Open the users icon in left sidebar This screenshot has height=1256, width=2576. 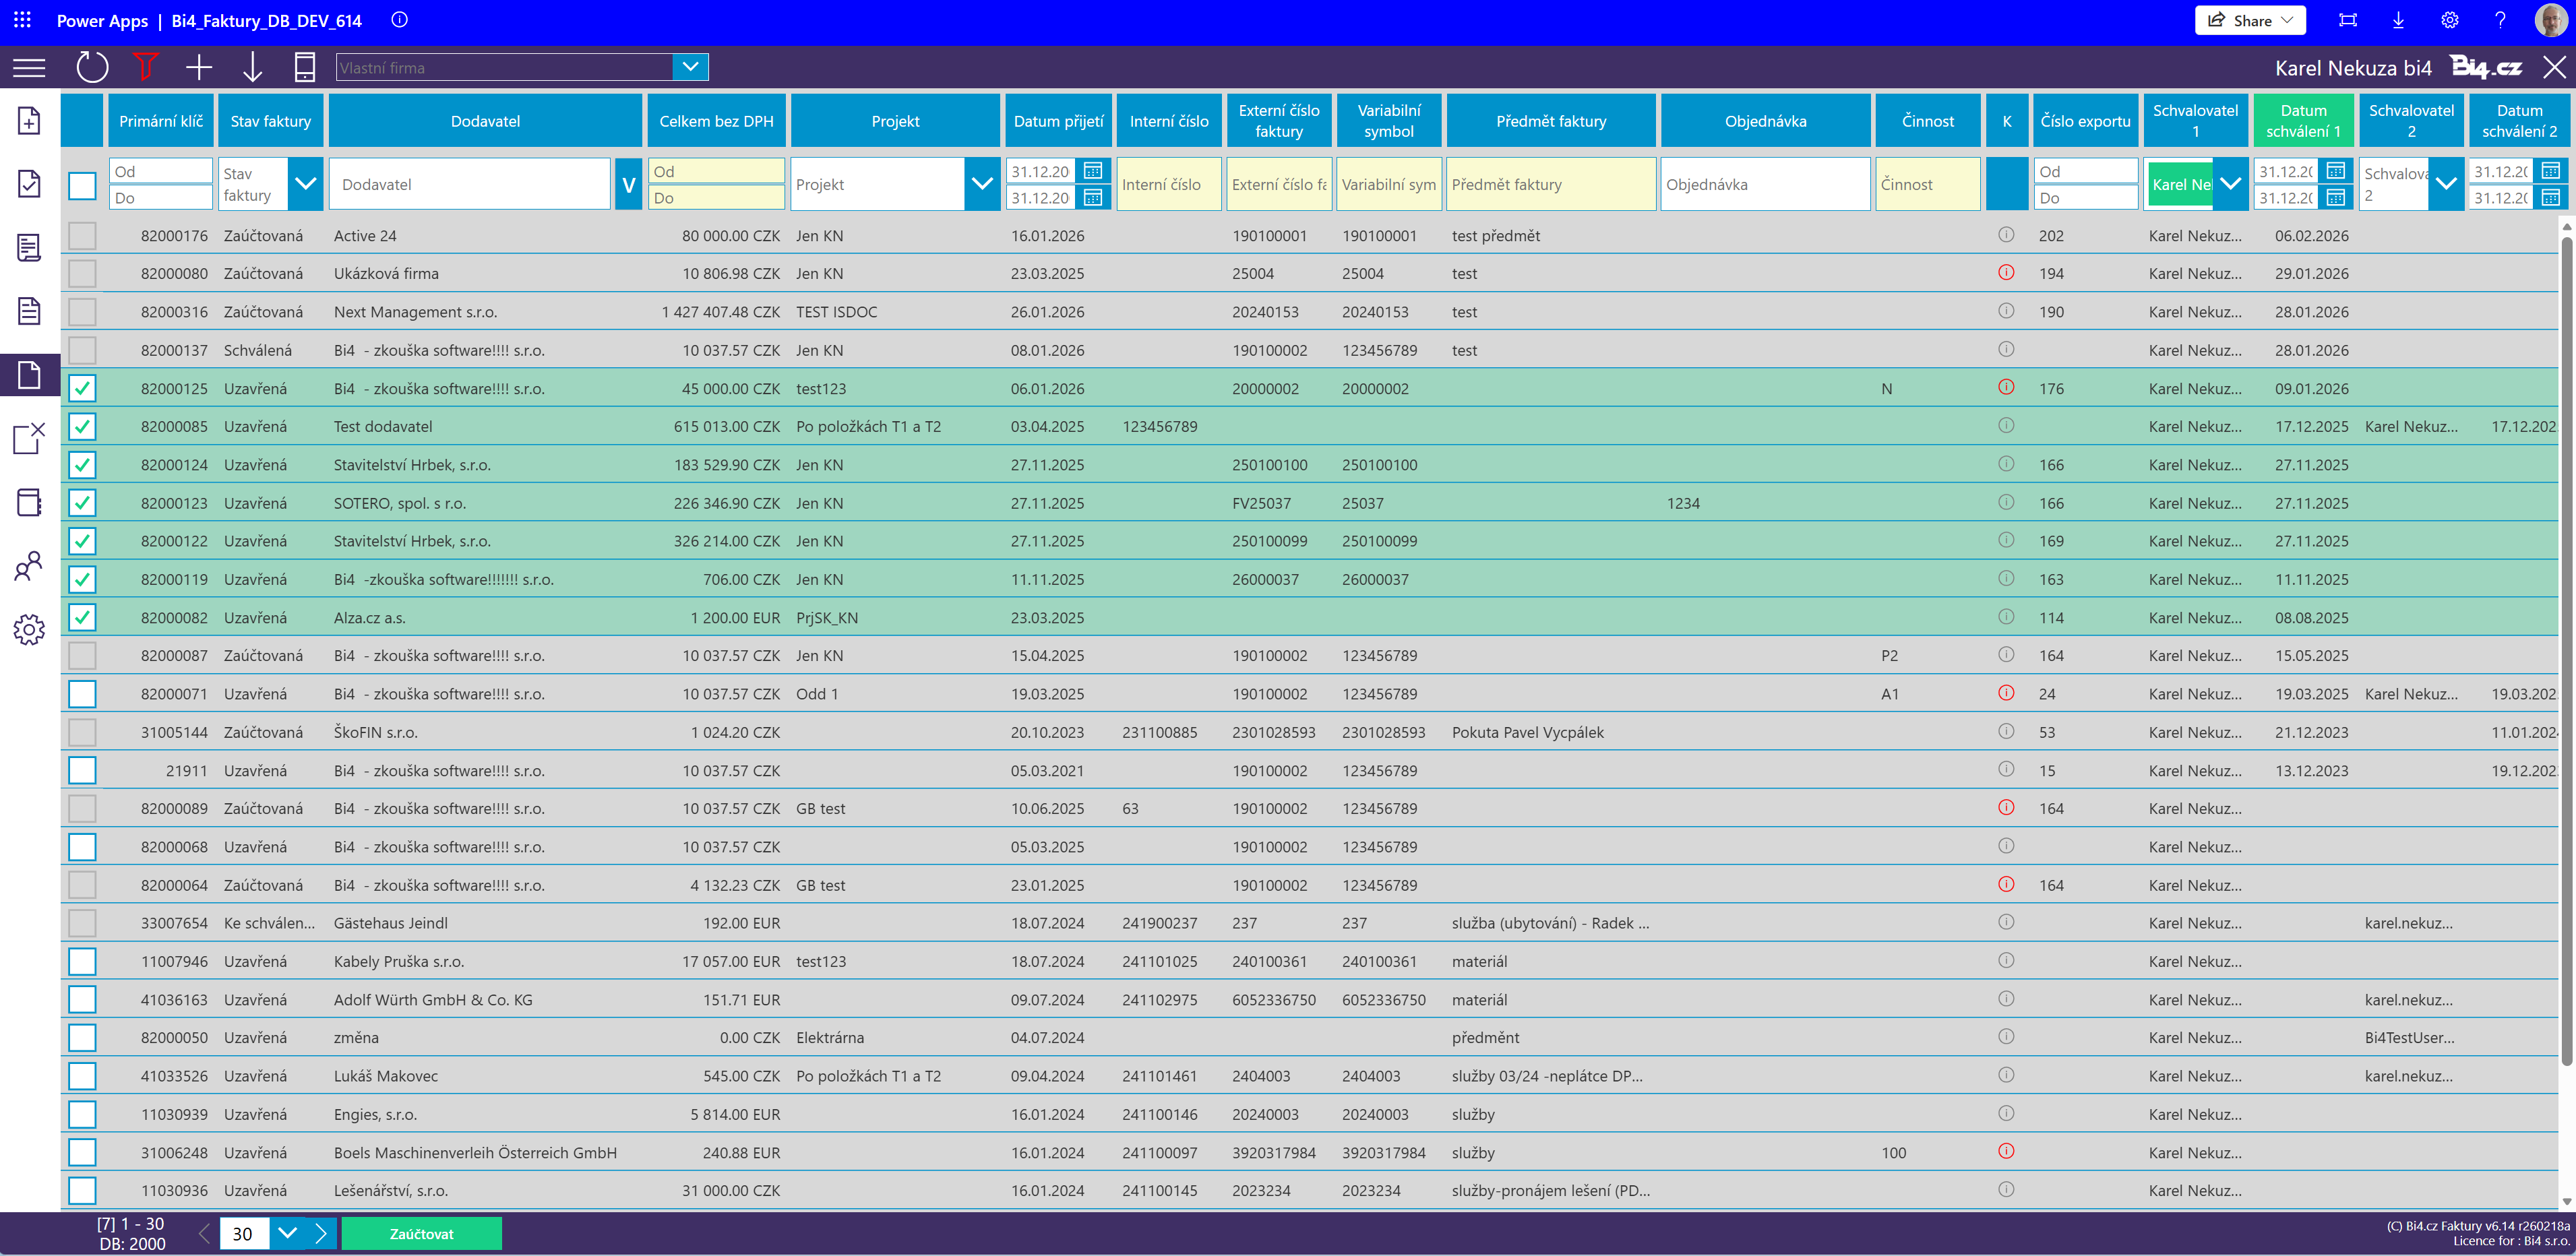[29, 566]
